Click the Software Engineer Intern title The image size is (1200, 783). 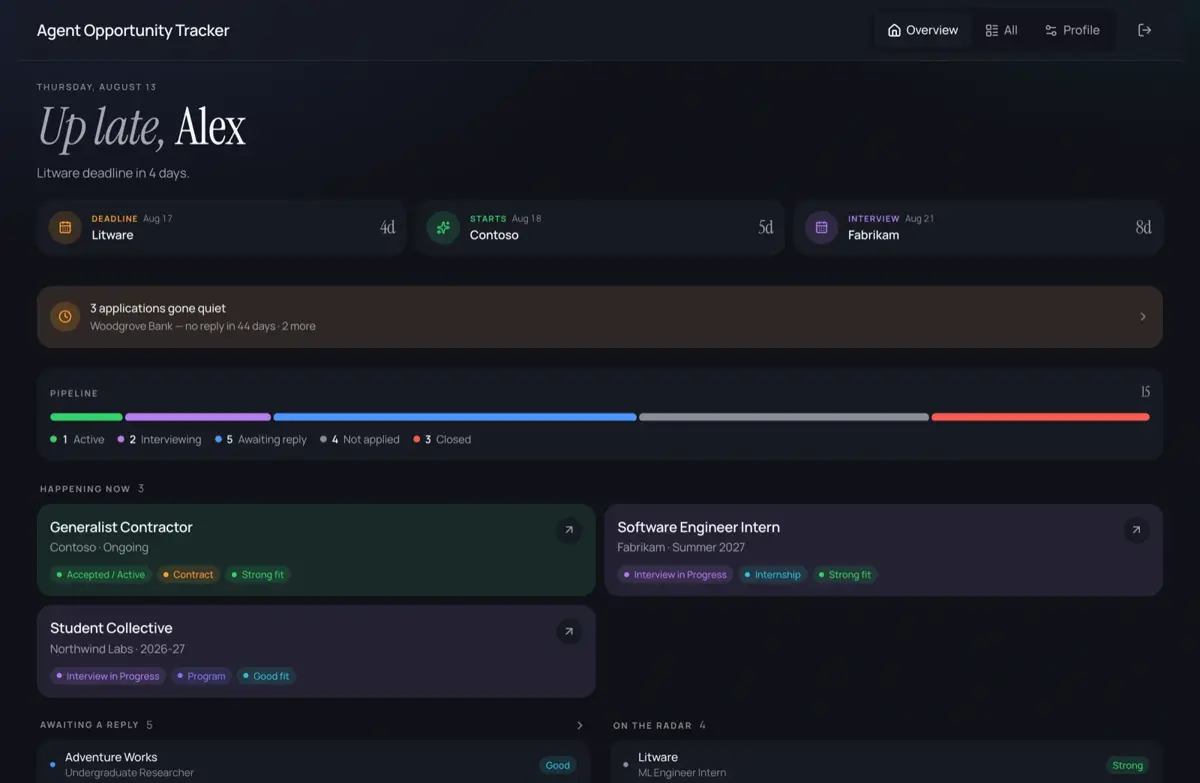(x=698, y=527)
